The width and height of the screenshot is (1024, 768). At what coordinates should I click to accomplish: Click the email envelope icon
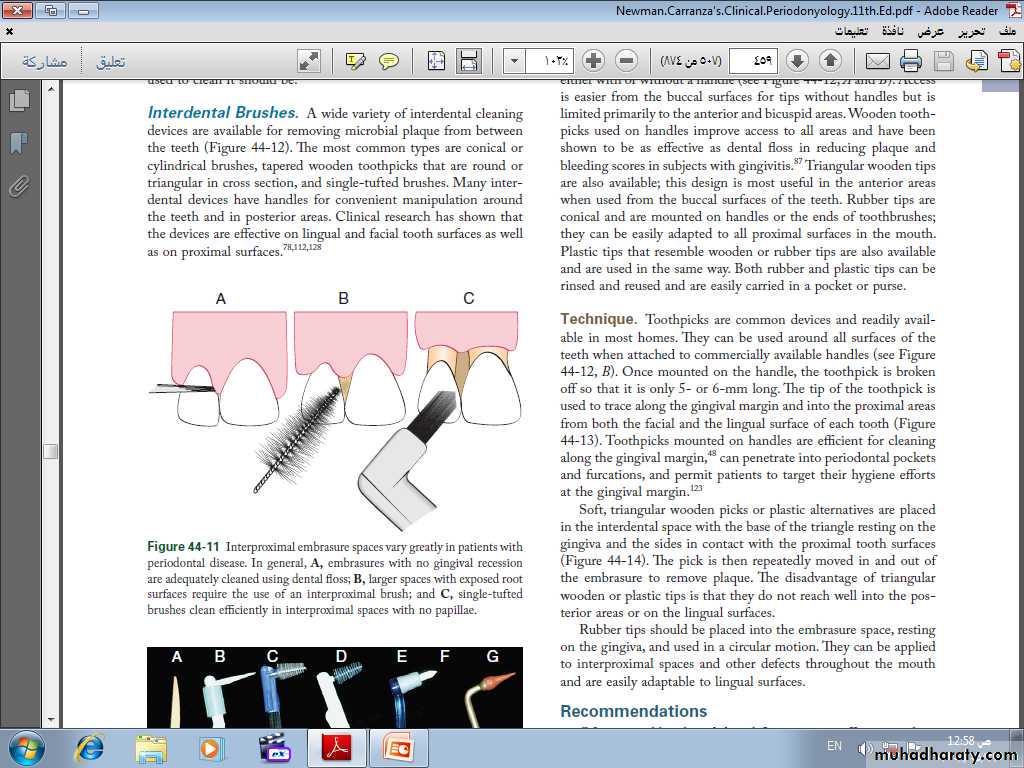click(877, 61)
